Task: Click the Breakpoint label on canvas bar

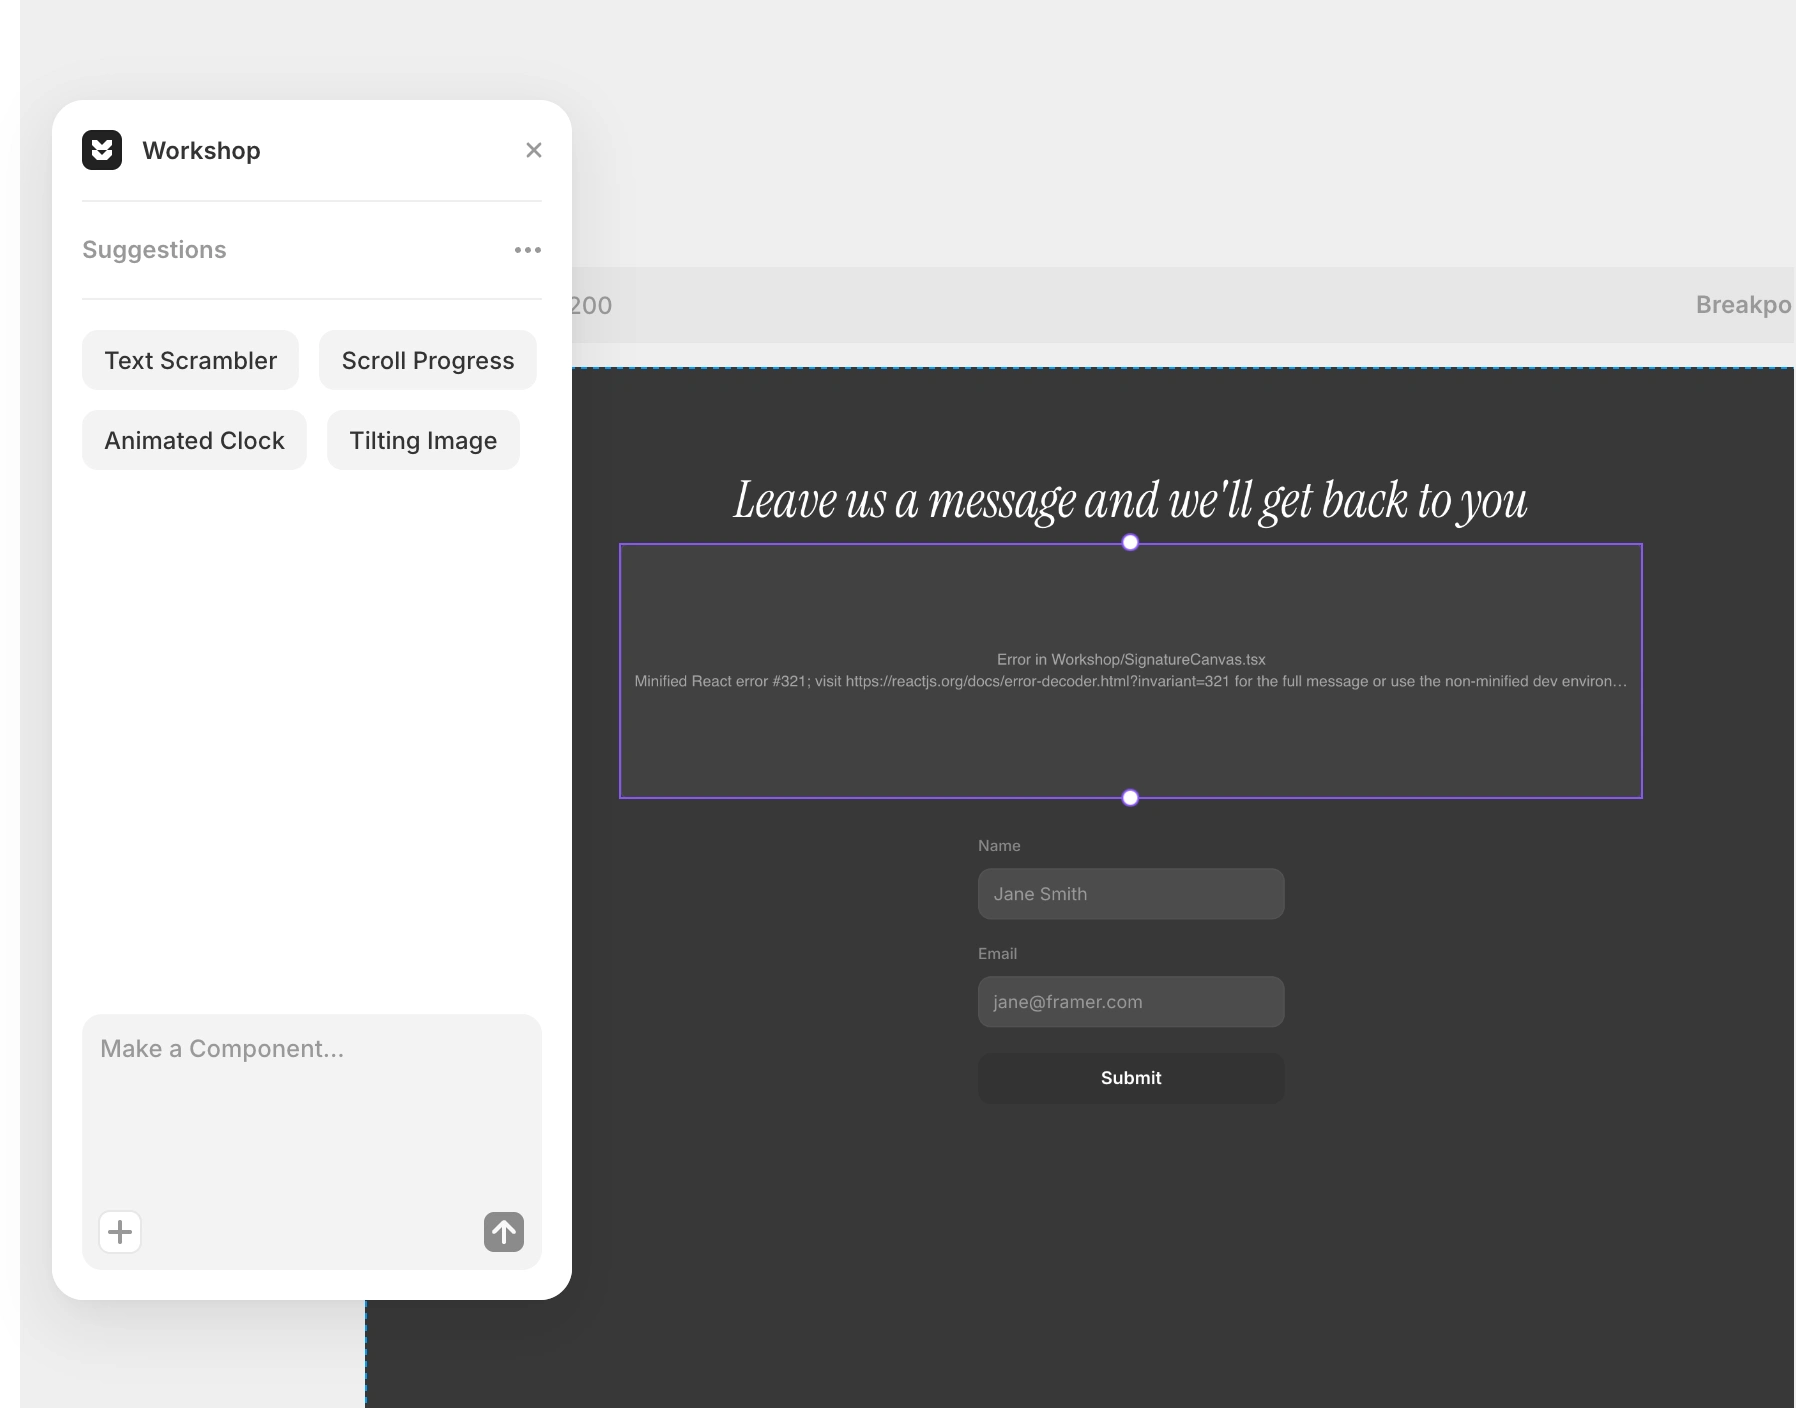Action: click(x=1743, y=305)
